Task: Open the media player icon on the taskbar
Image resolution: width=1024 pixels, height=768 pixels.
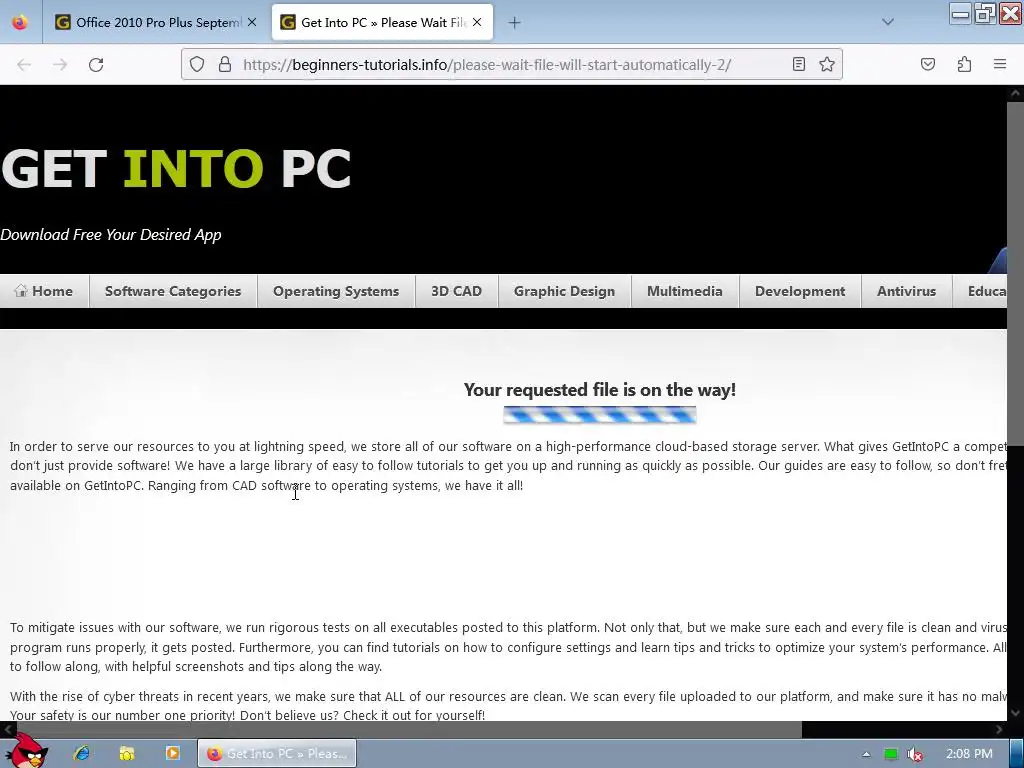Action: 172,754
